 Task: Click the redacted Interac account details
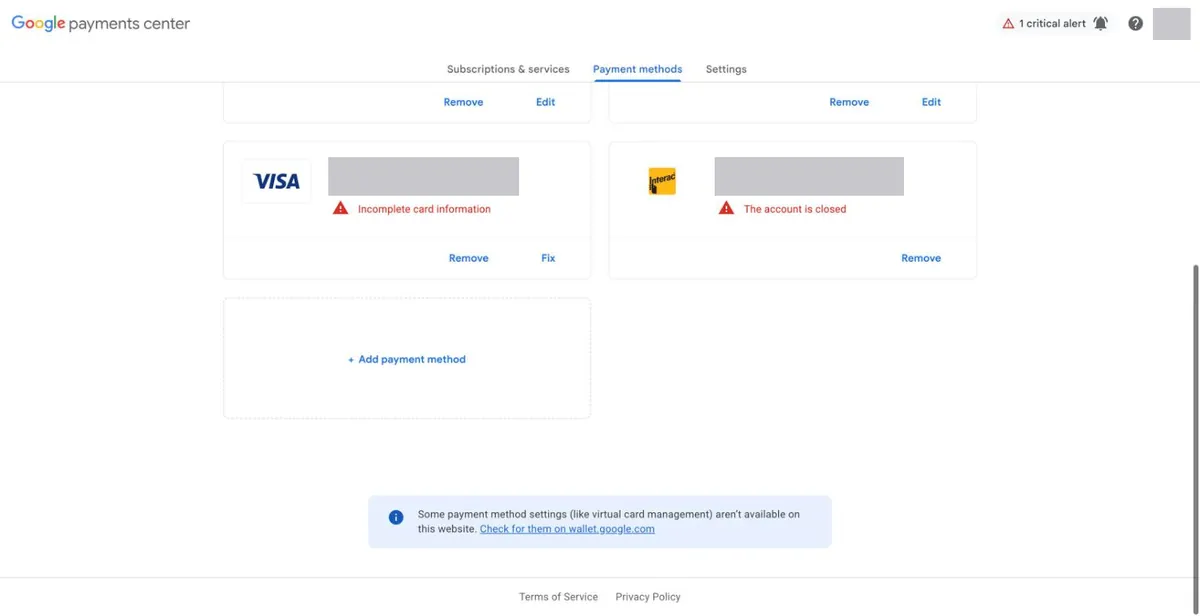pyautogui.click(x=809, y=176)
